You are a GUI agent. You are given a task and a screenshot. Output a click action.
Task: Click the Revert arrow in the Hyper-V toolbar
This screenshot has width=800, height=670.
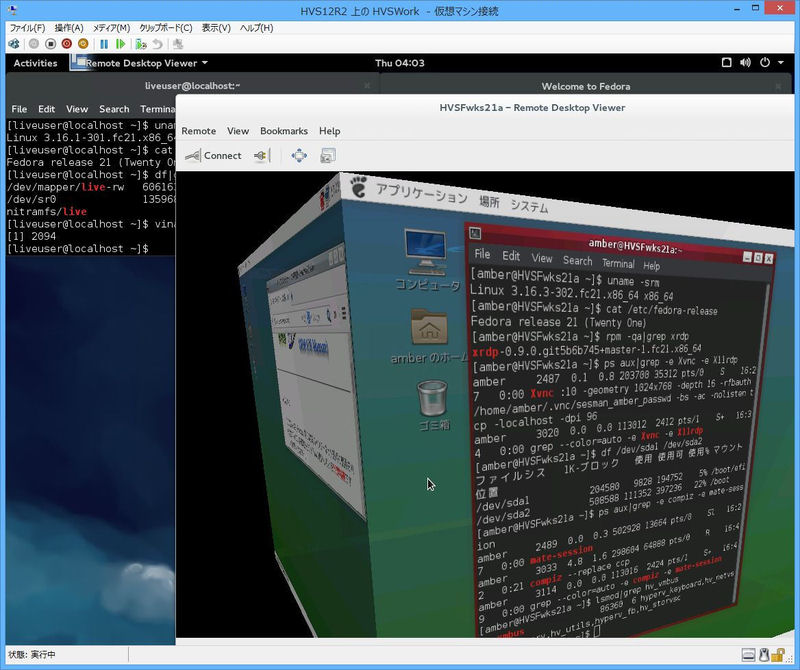coord(158,44)
